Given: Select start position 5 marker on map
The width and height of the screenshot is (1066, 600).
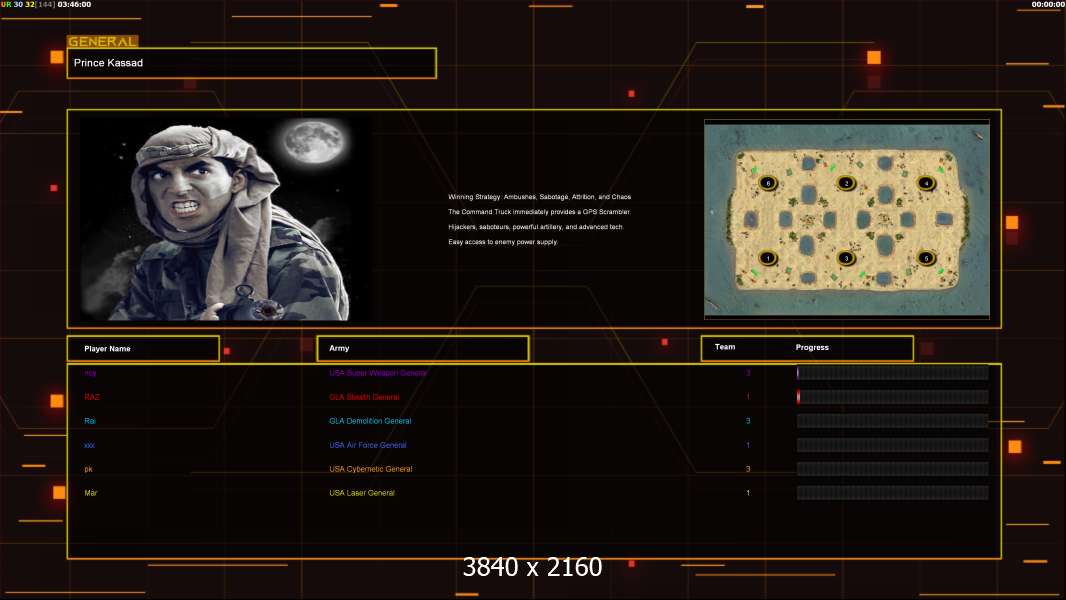Looking at the screenshot, I should 926,258.
